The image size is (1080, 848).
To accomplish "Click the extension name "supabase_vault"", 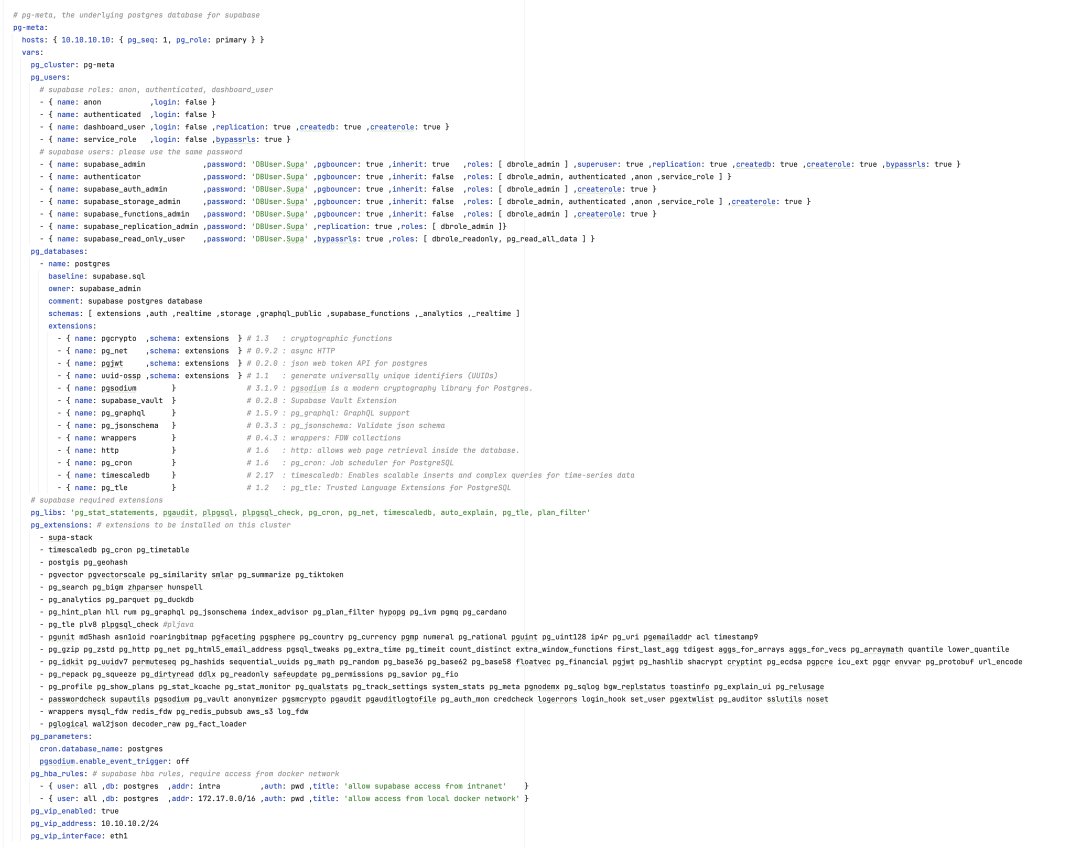I will (x=132, y=401).
